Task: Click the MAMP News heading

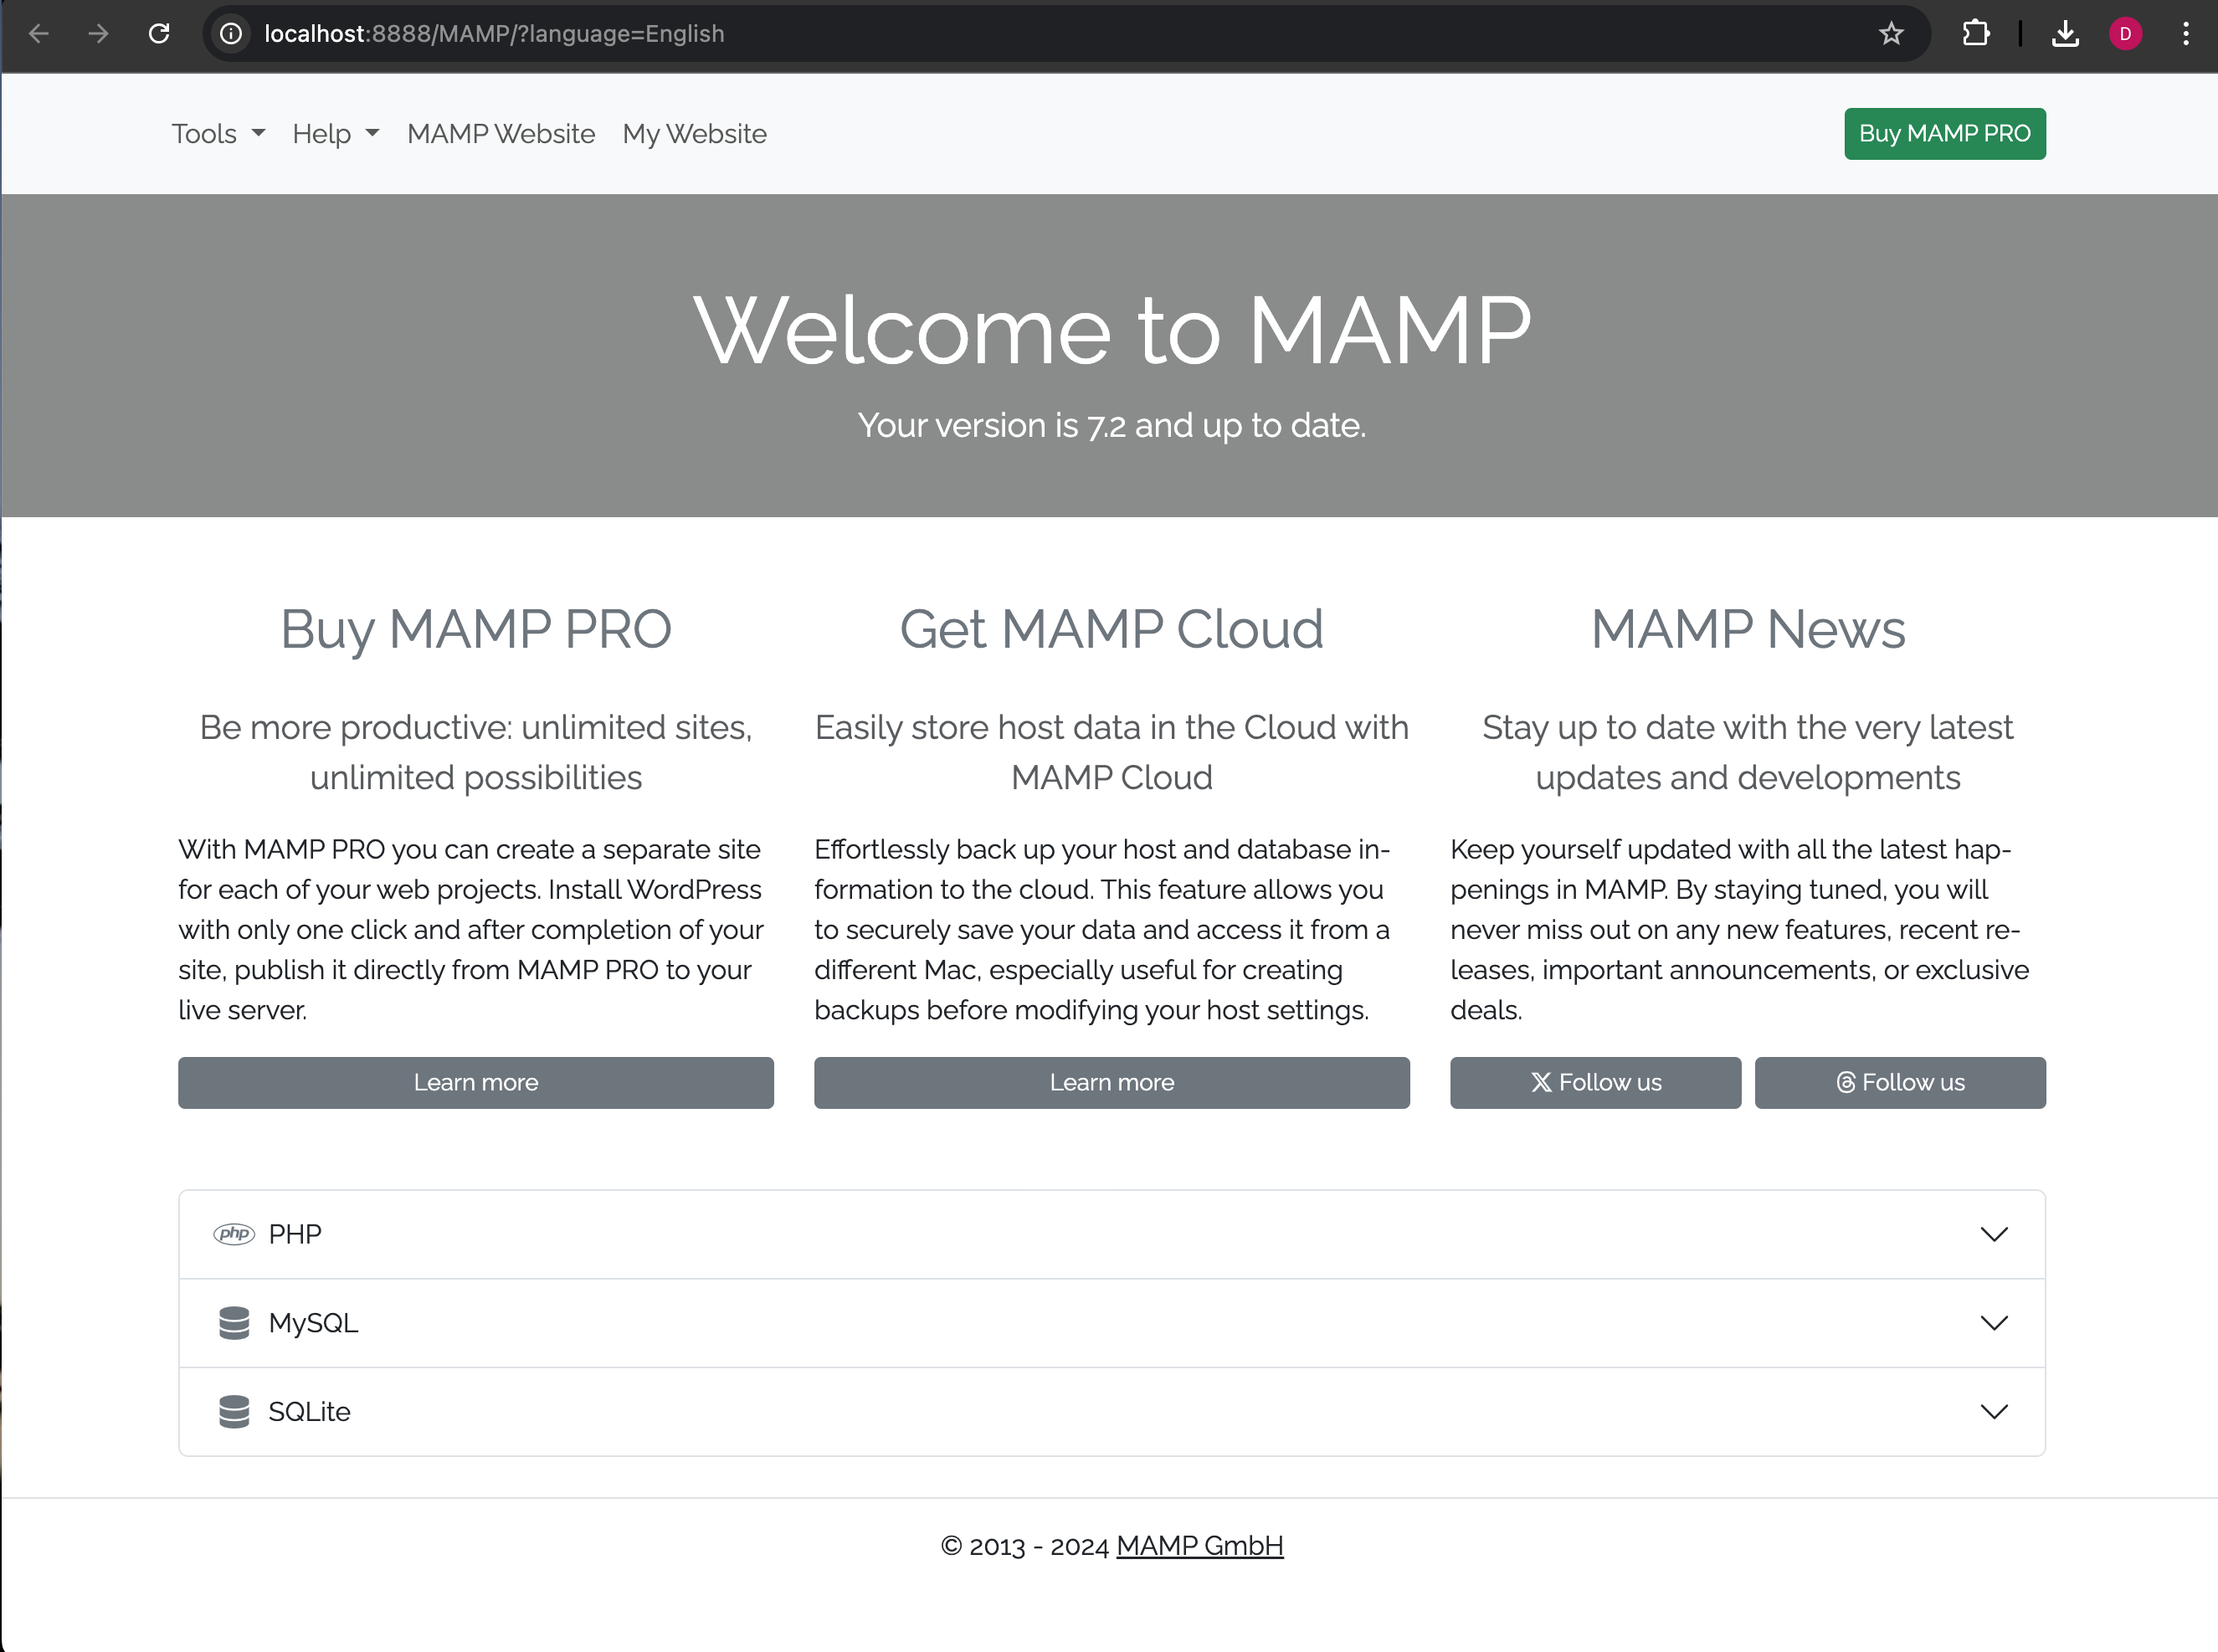Action: (1748, 629)
